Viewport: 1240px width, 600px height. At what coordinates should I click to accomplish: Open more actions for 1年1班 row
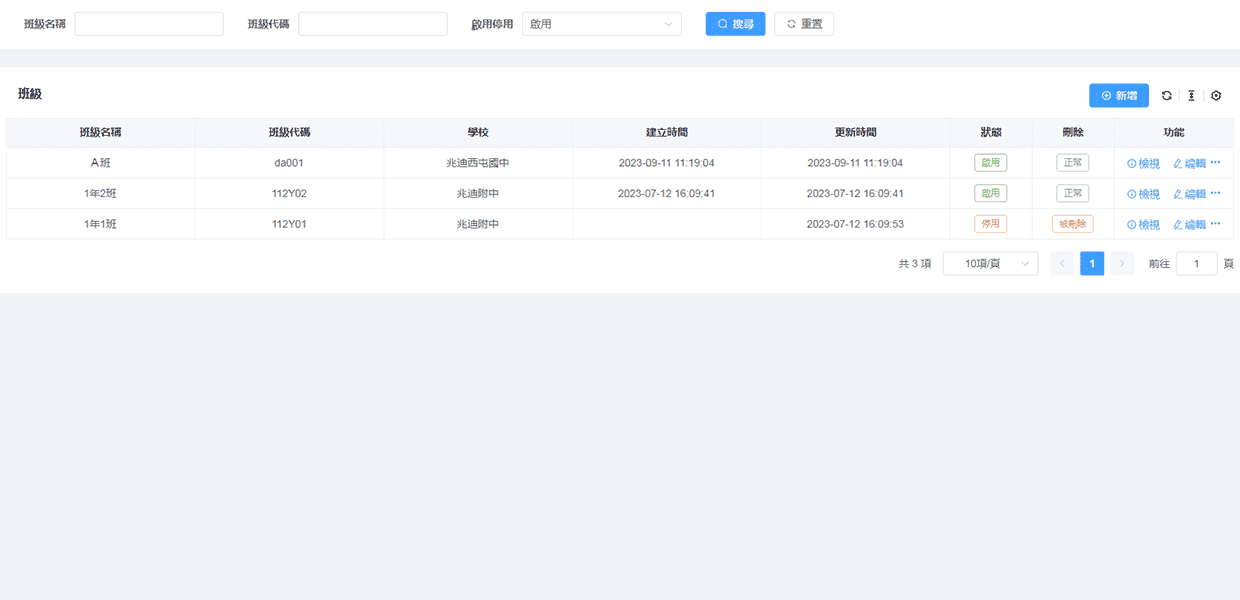1216,224
